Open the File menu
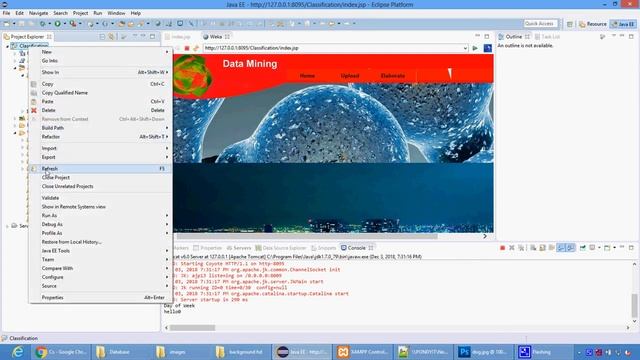The height and width of the screenshot is (360, 640). pos(6,13)
